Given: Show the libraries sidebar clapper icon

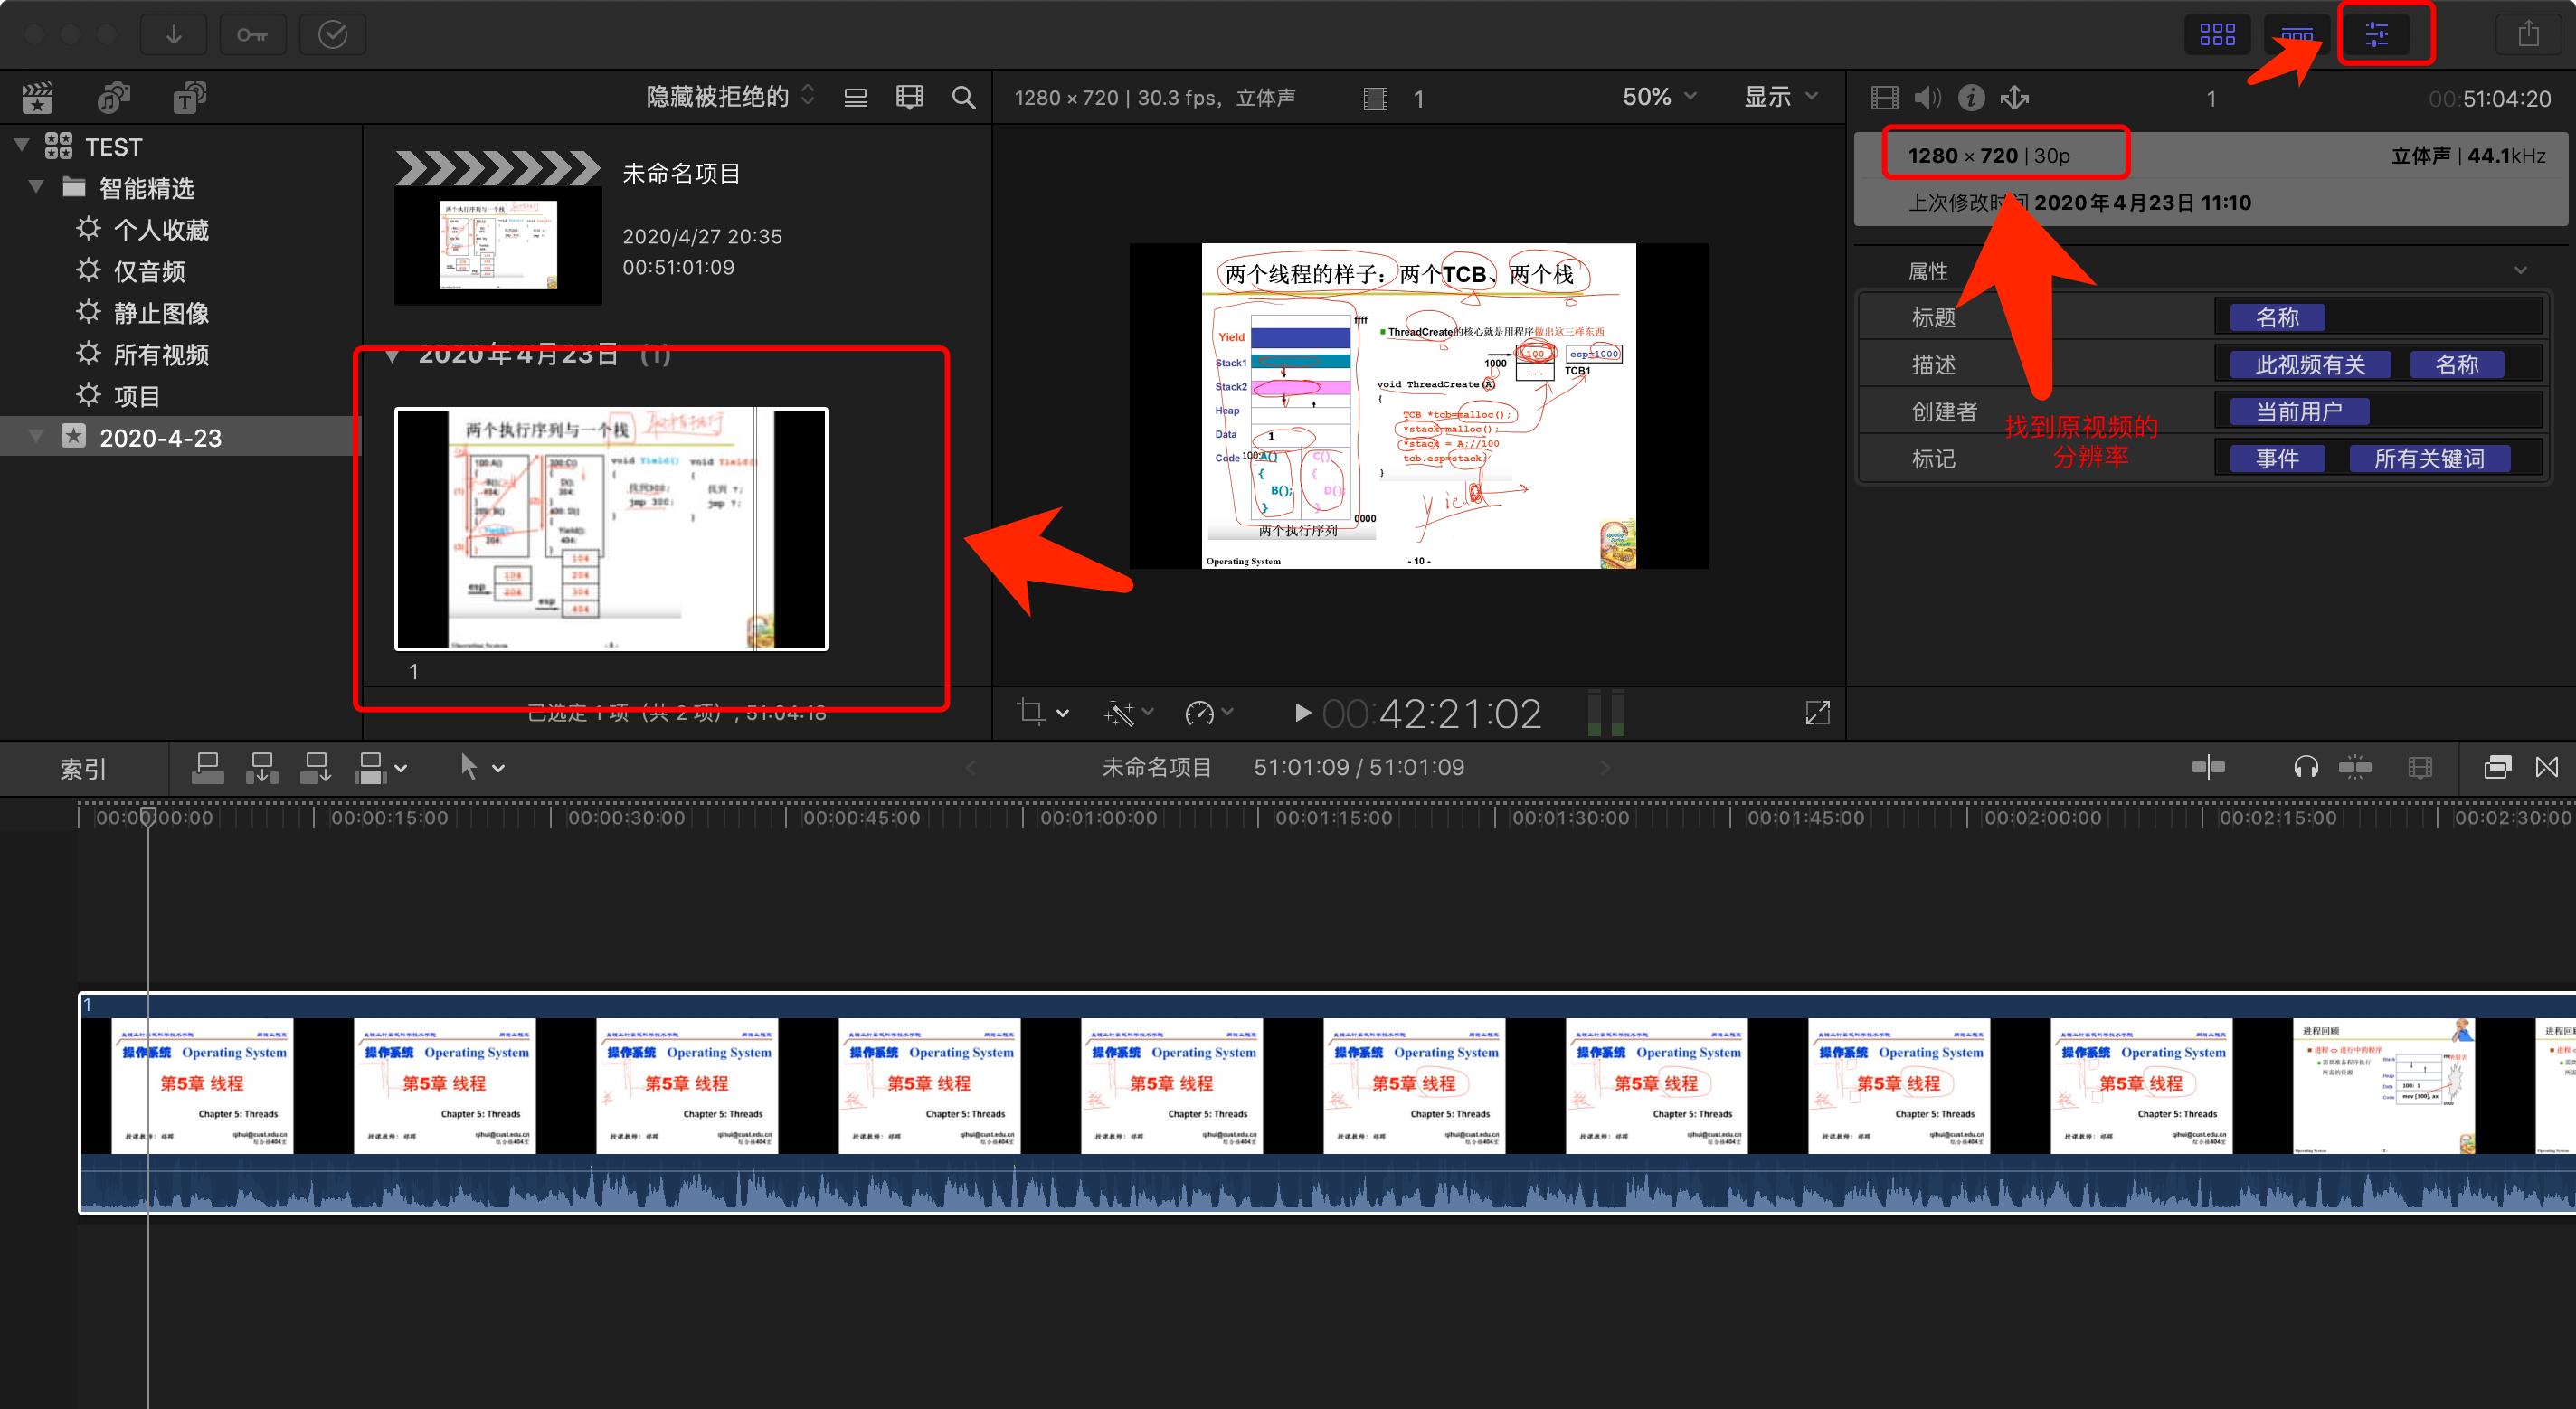Looking at the screenshot, I should (x=37, y=97).
